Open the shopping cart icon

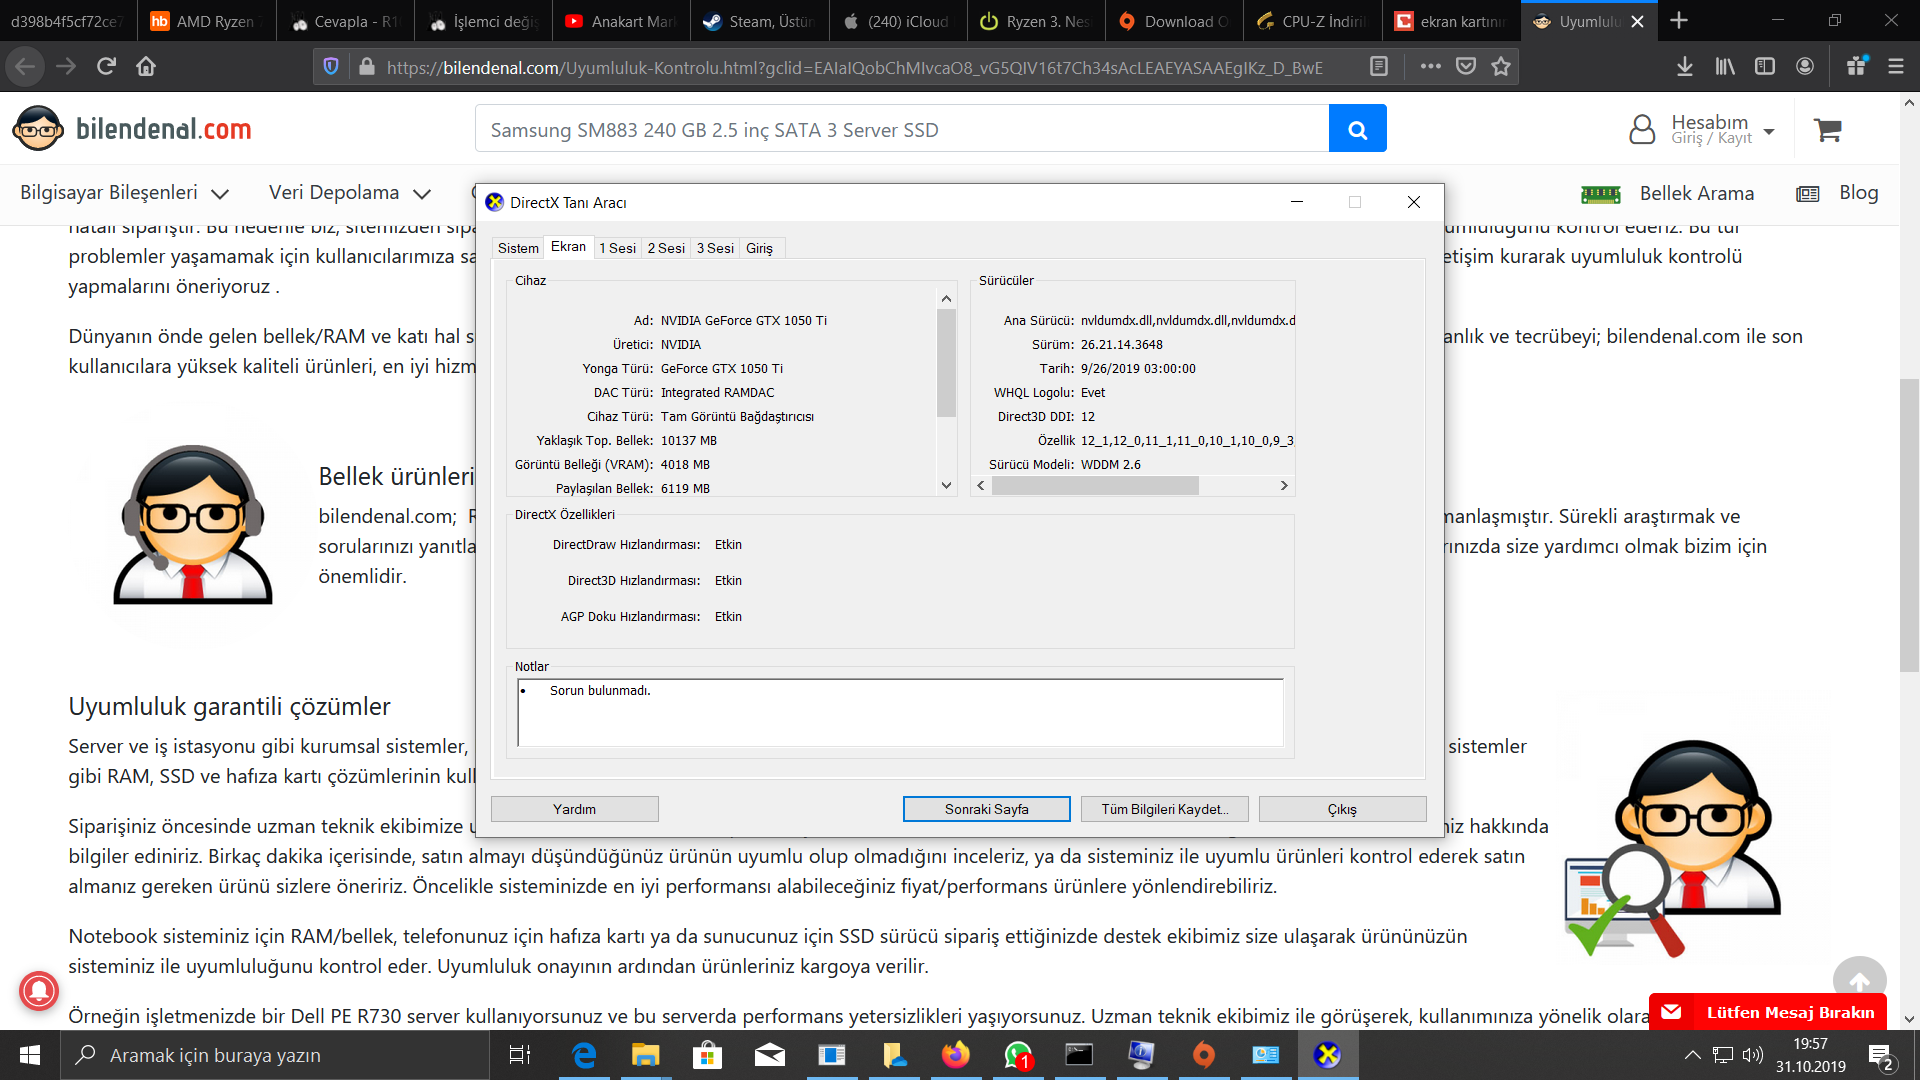click(x=1828, y=130)
